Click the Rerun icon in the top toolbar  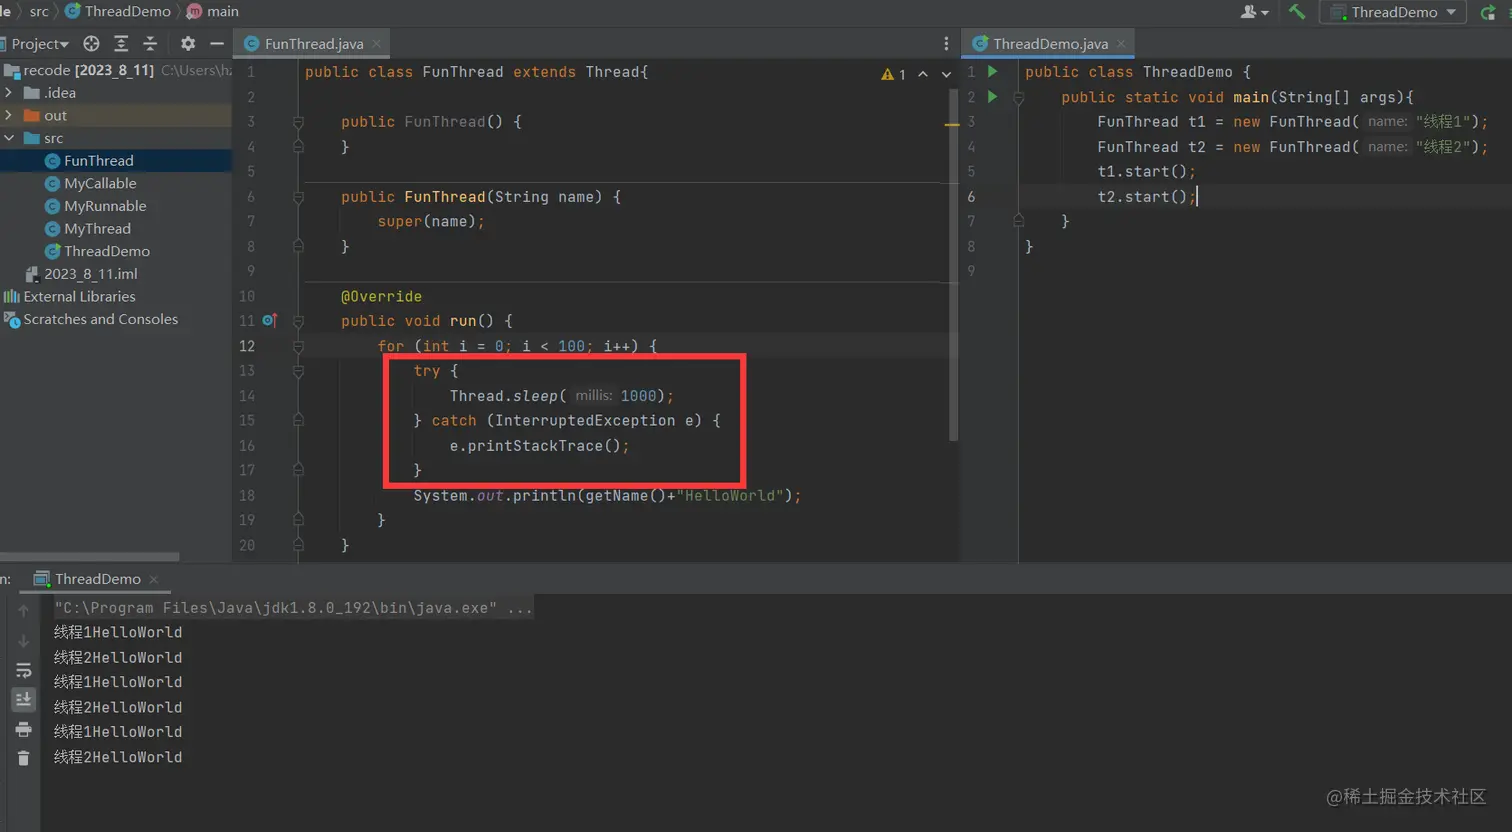(1488, 12)
